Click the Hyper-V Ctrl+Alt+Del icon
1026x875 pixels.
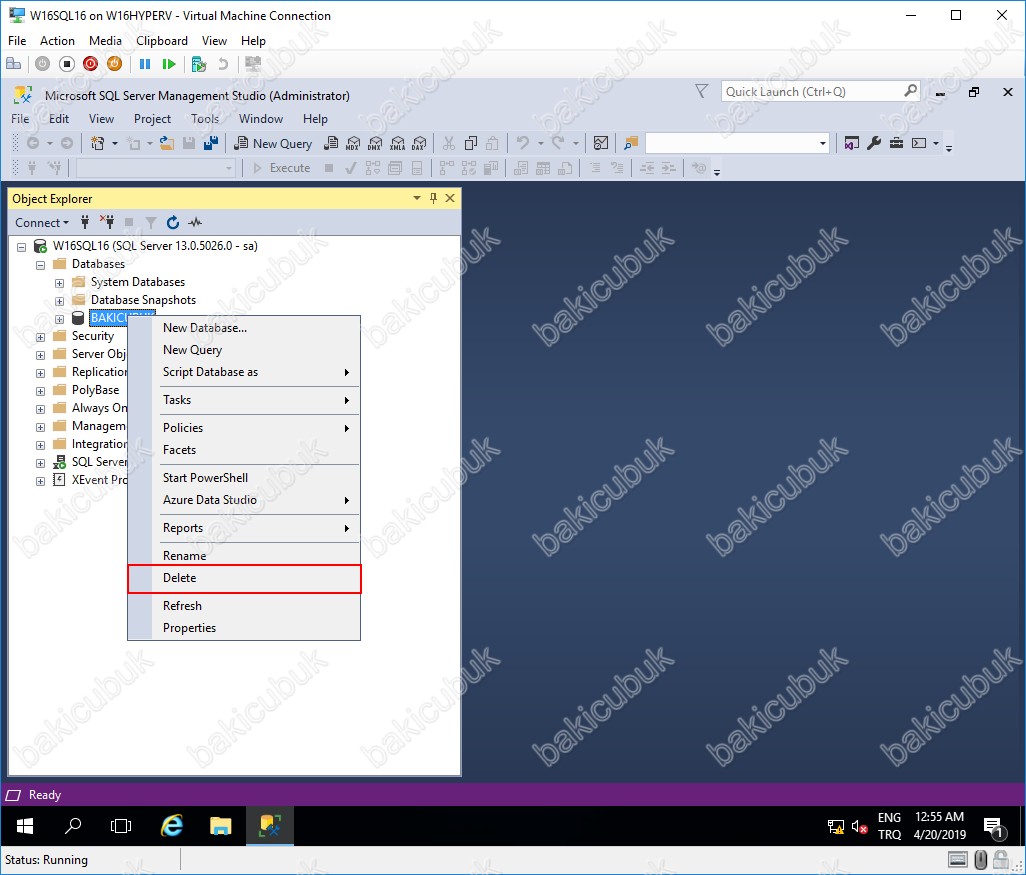click(x=13, y=64)
